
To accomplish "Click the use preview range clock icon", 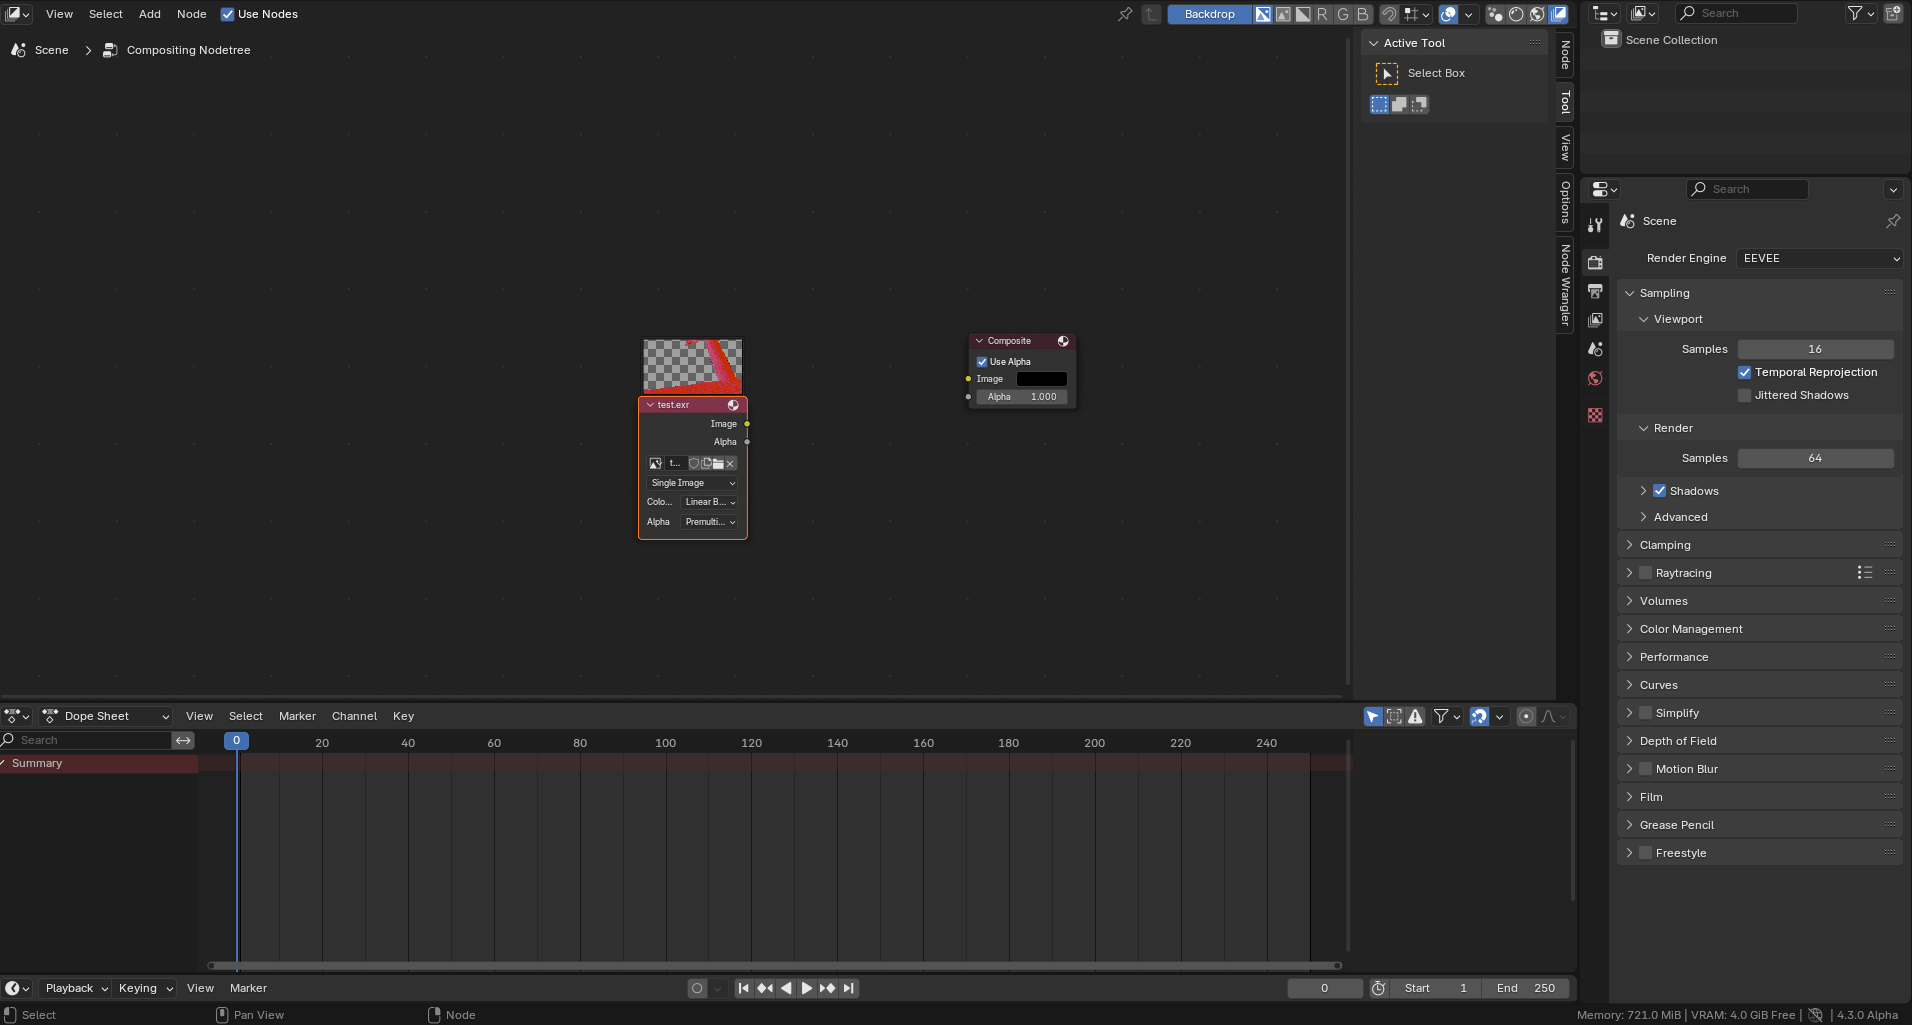I will (x=1378, y=988).
